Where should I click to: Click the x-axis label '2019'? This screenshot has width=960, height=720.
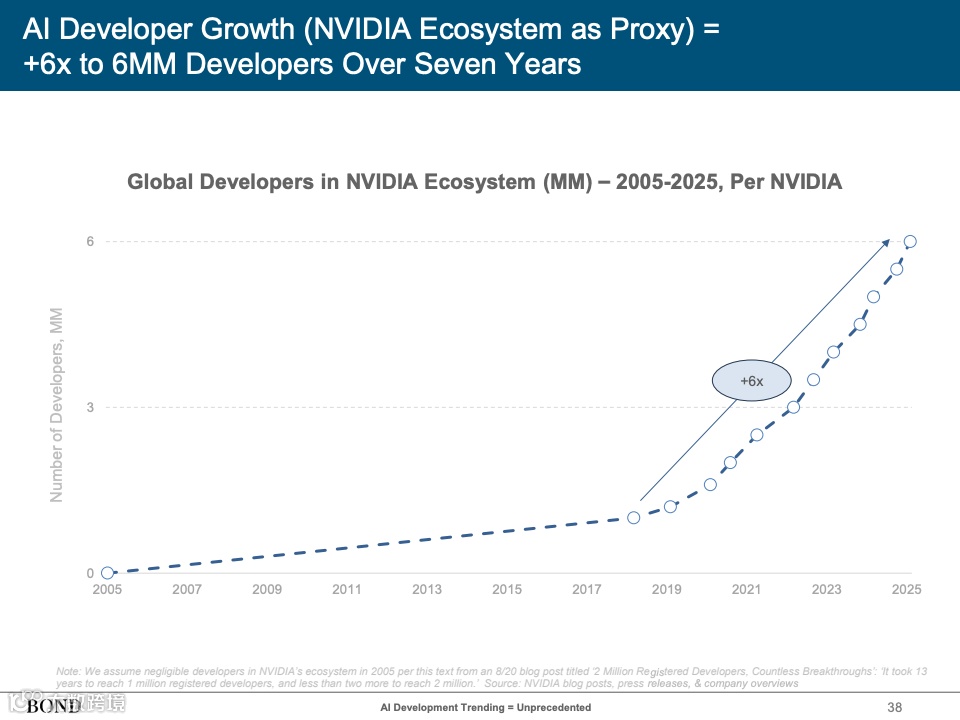tap(667, 590)
